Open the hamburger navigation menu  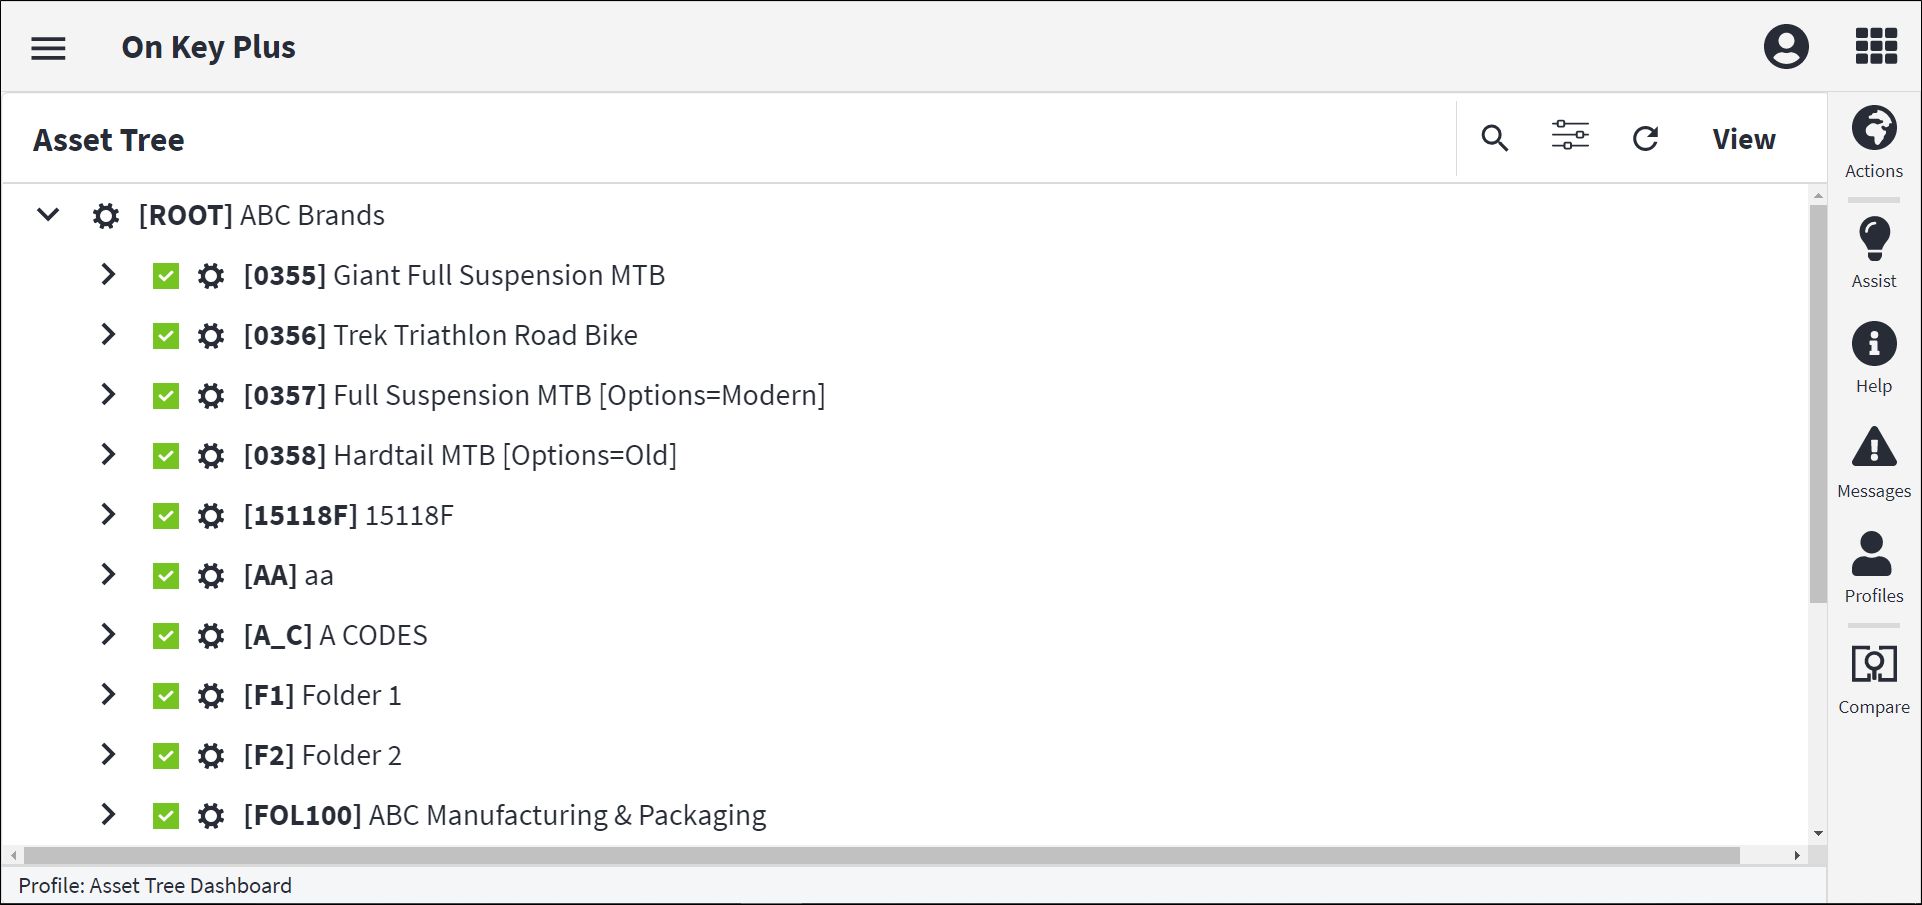click(x=48, y=48)
